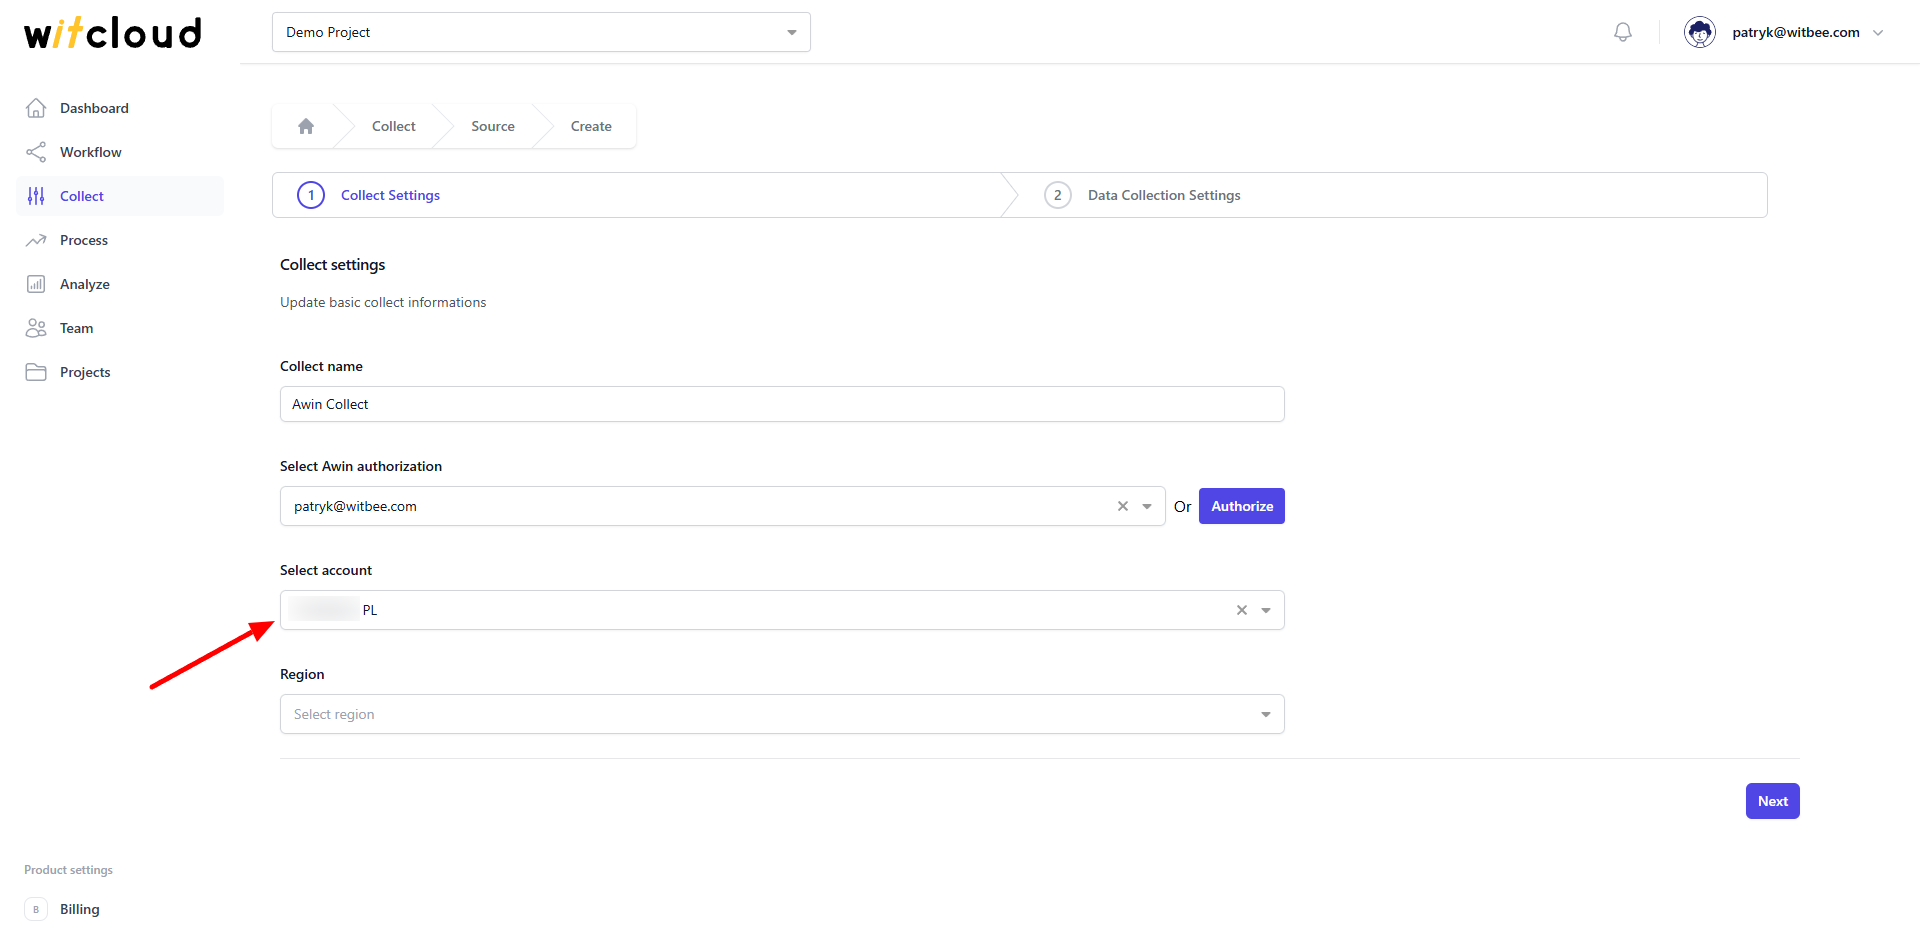Screen dimensions: 1920x945
Task: Clear the selected account
Action: [x=1242, y=610]
